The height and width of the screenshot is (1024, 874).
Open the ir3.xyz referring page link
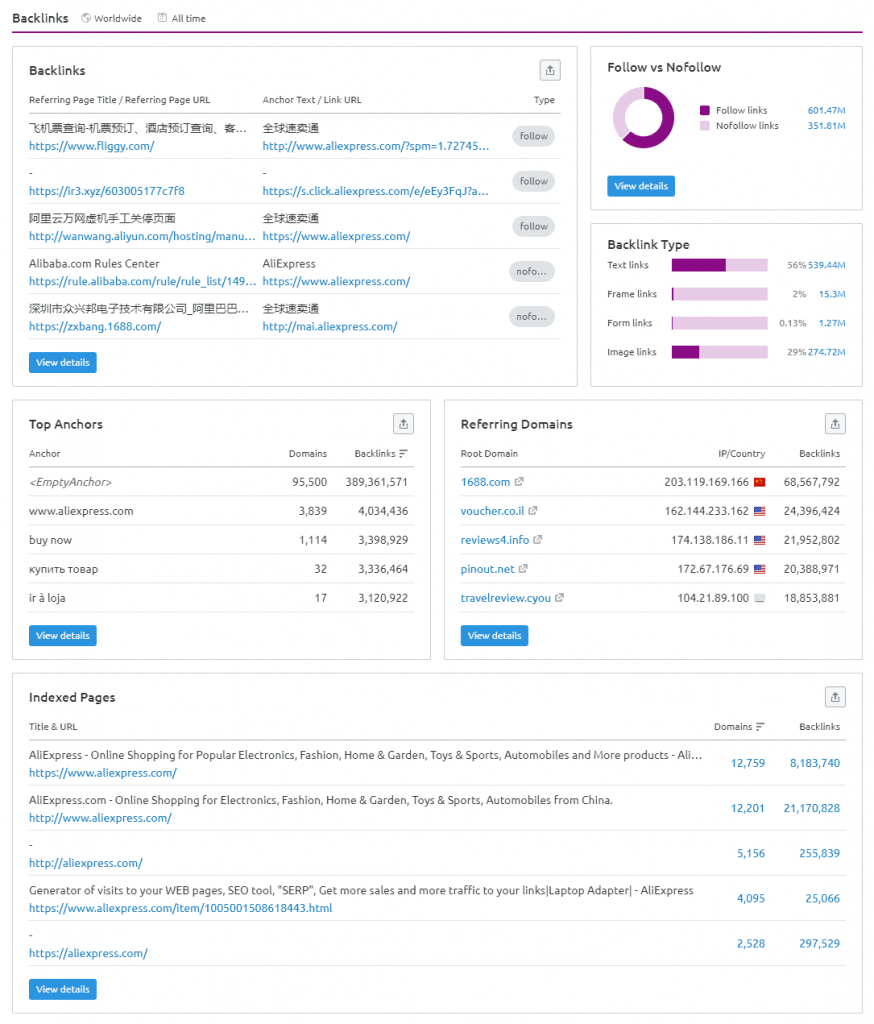coord(106,191)
